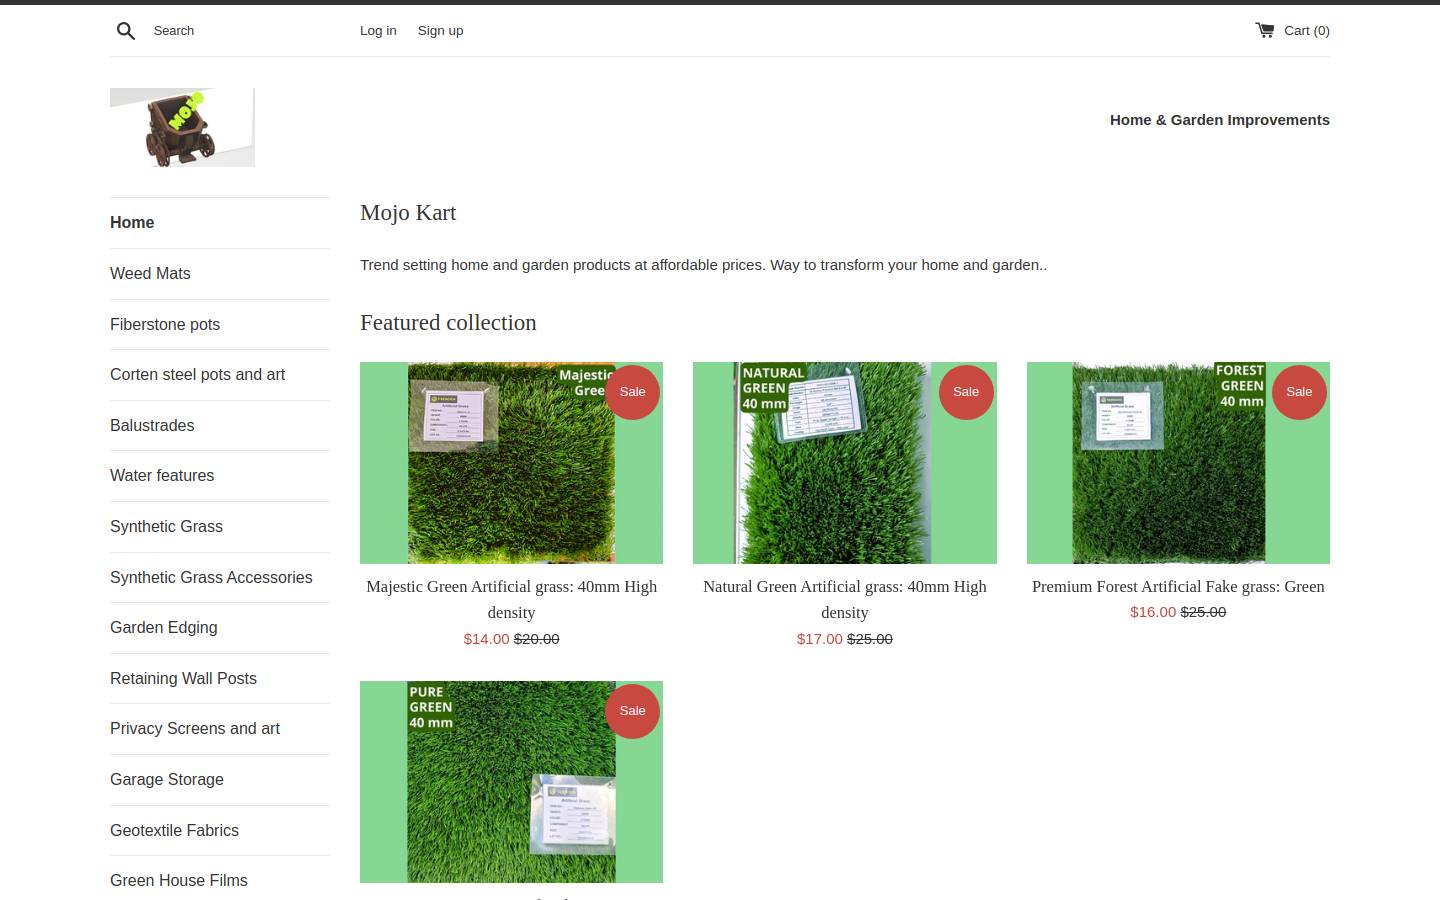Click the Sale badge on Pure Green

[633, 711]
